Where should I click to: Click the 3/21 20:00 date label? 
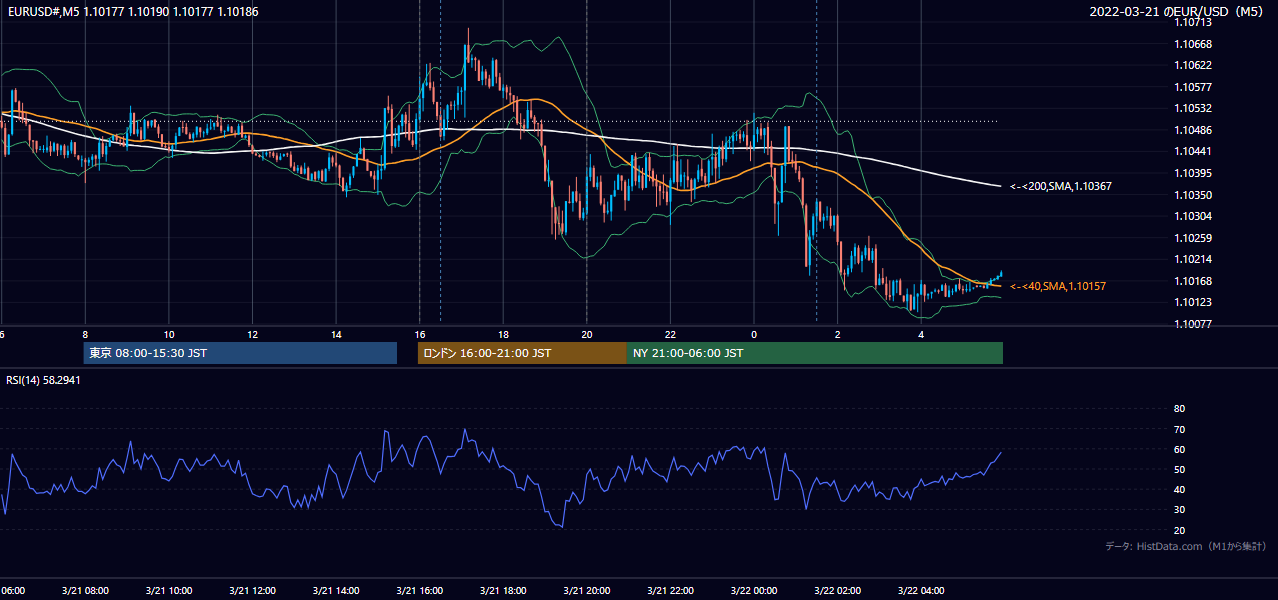click(x=586, y=591)
